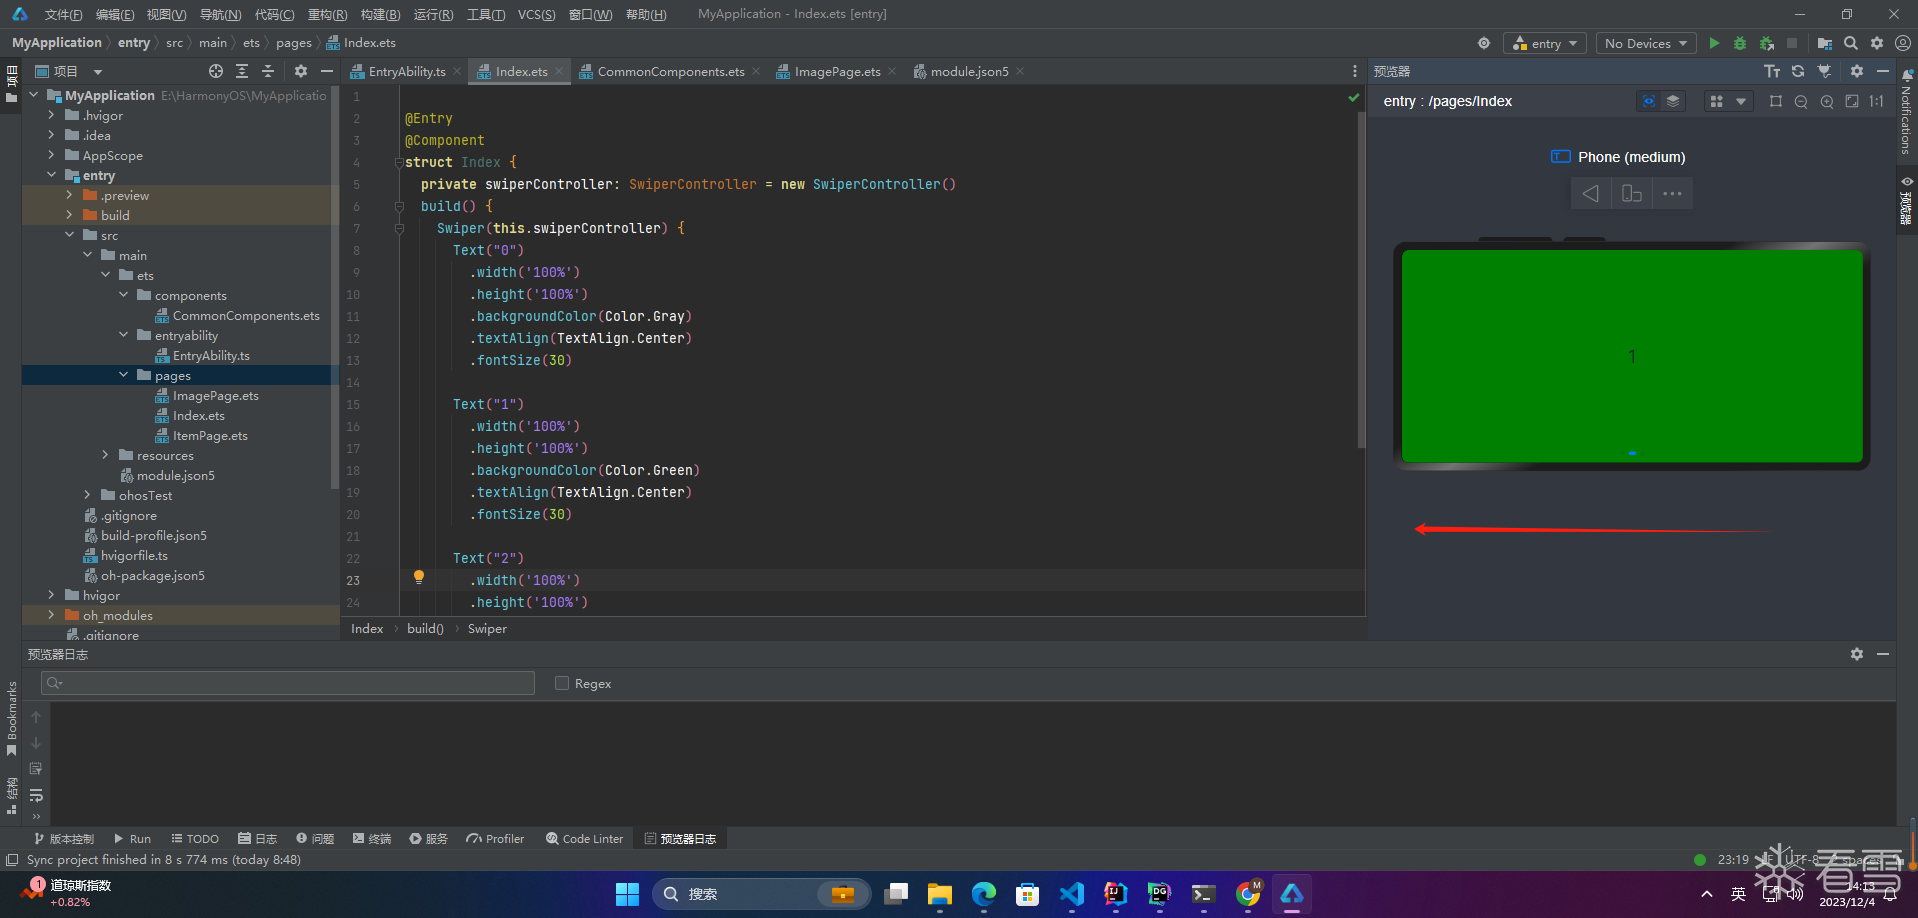
Task: Collapse the entry folder in project tree
Action: click(51, 175)
